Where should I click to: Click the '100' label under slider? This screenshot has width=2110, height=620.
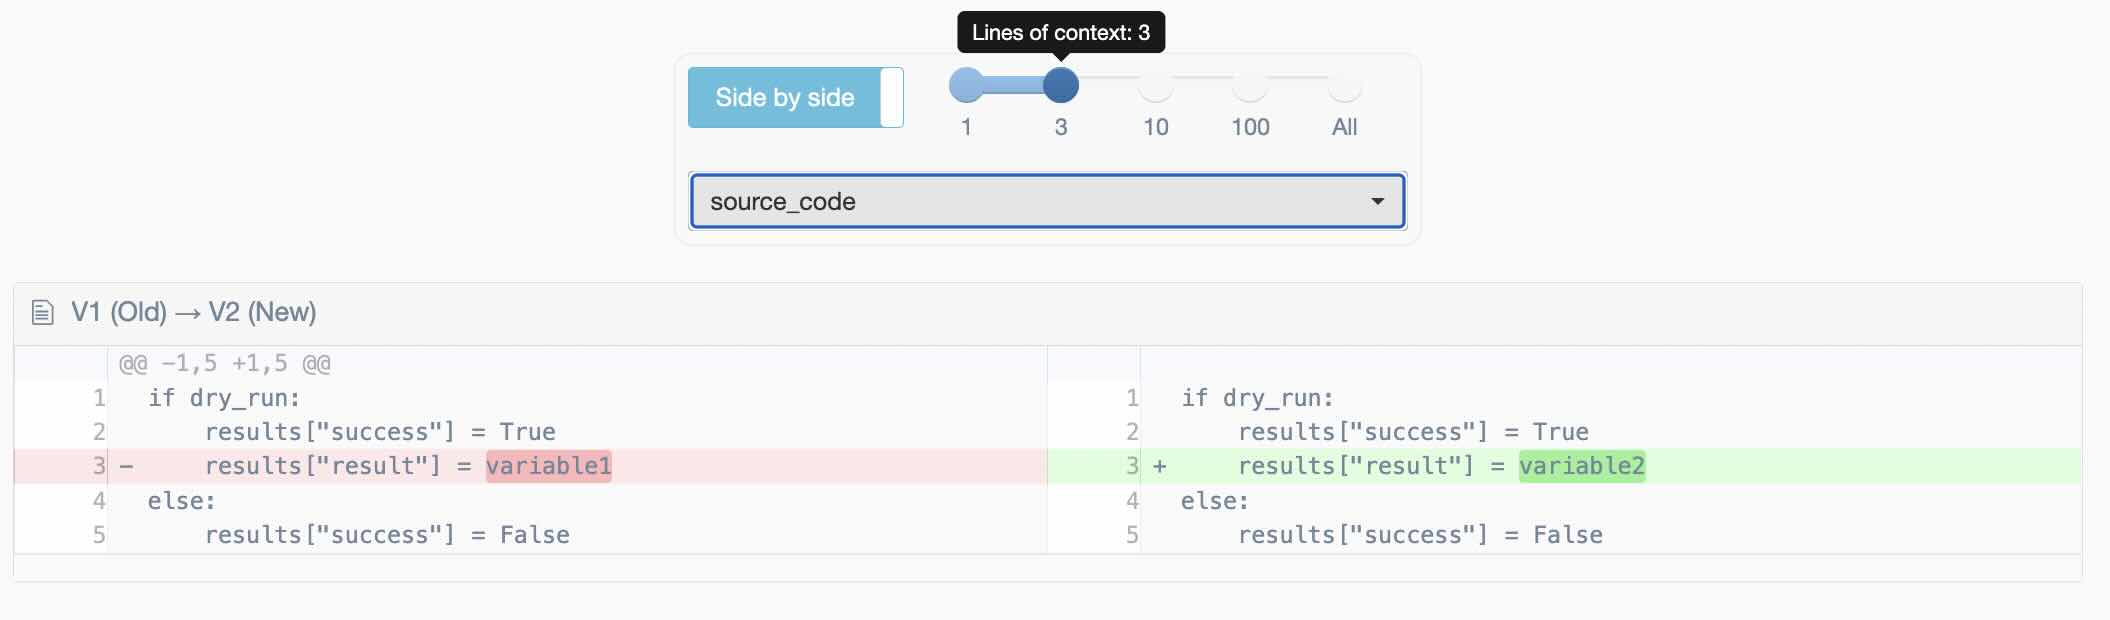tap(1250, 127)
